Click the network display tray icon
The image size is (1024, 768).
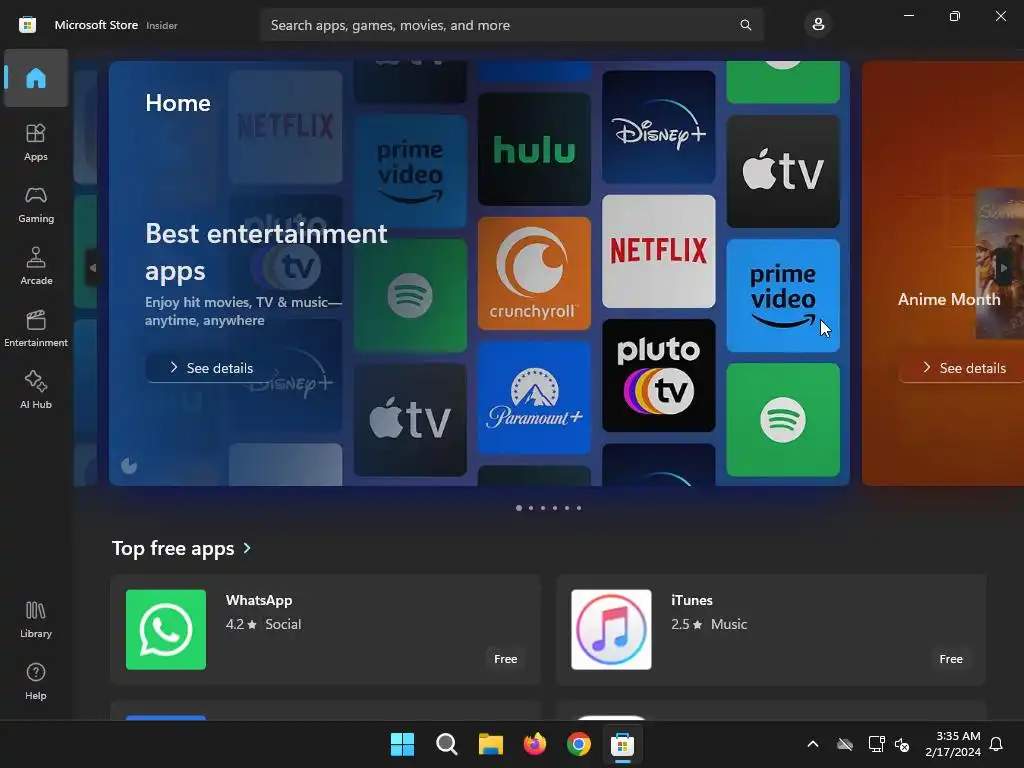point(876,744)
